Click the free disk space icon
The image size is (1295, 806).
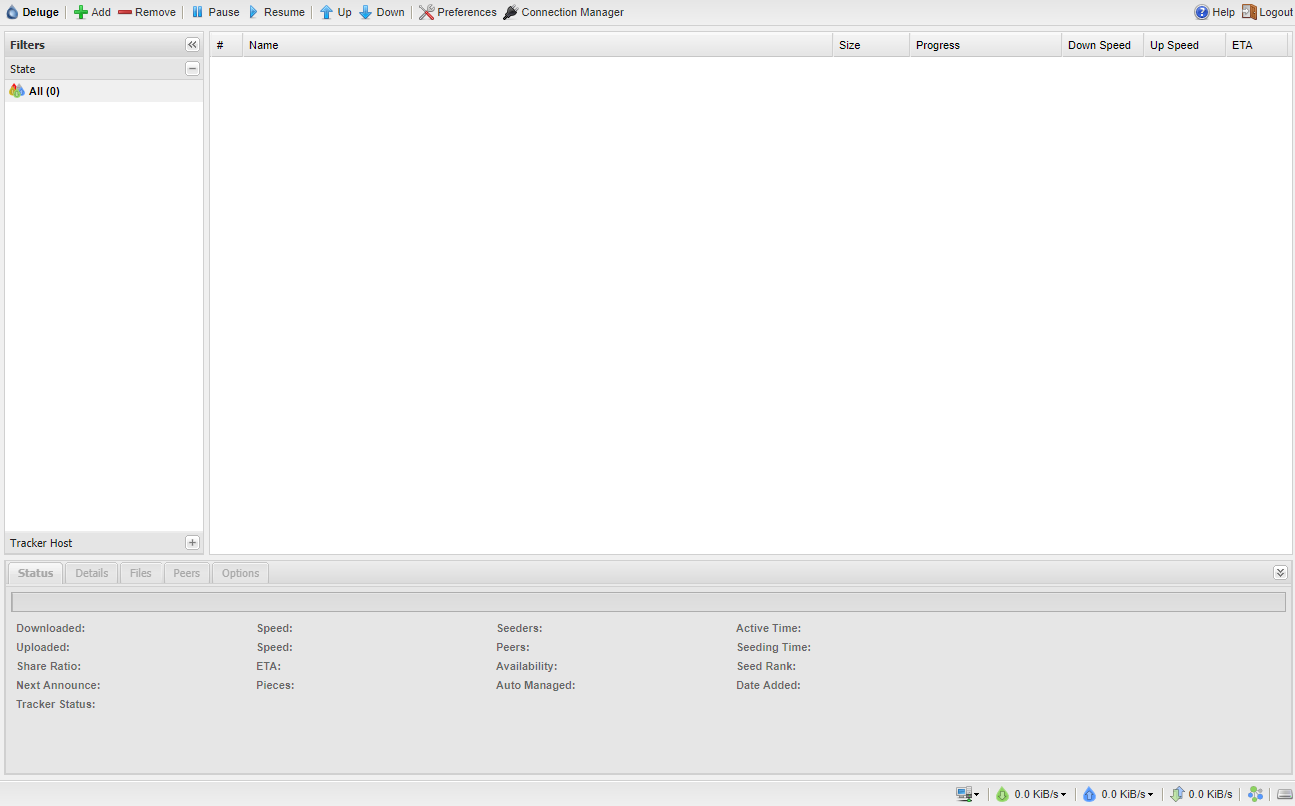1285,794
